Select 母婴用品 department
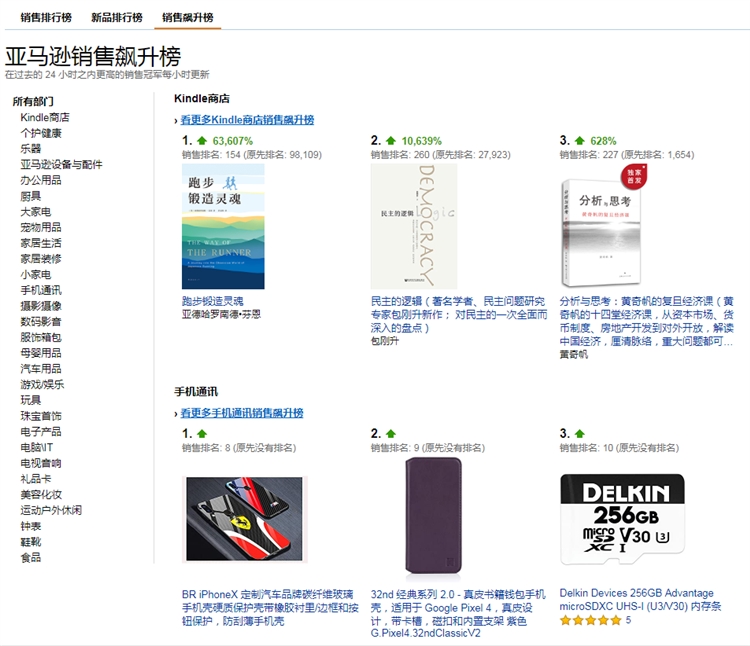Viewport: 750px width, 646px height. pos(41,353)
